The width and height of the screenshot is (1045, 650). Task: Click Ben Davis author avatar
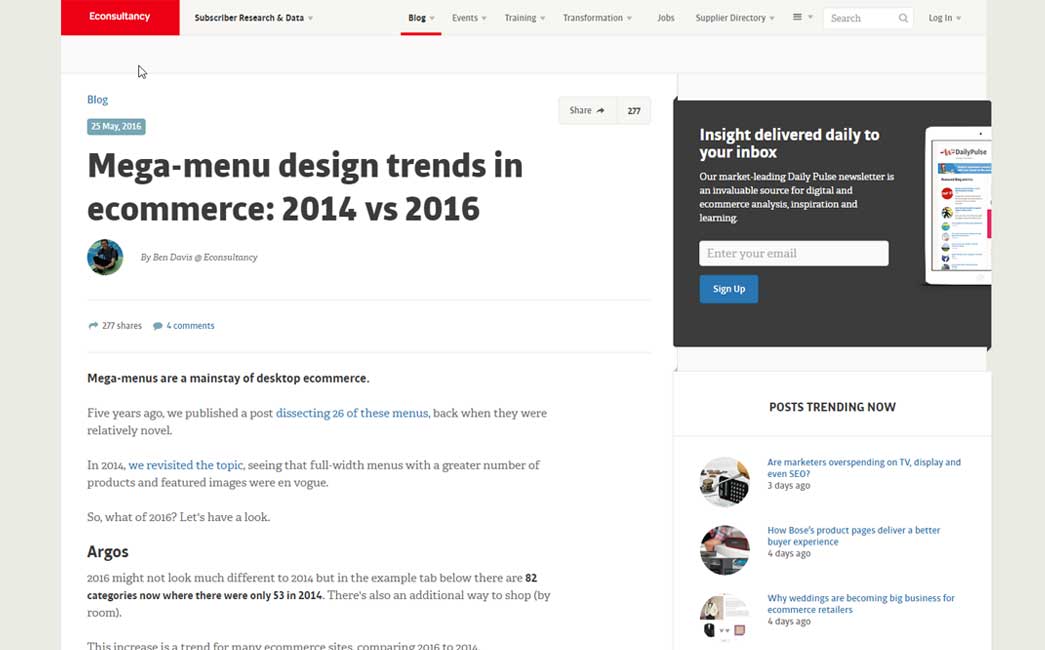(105, 257)
